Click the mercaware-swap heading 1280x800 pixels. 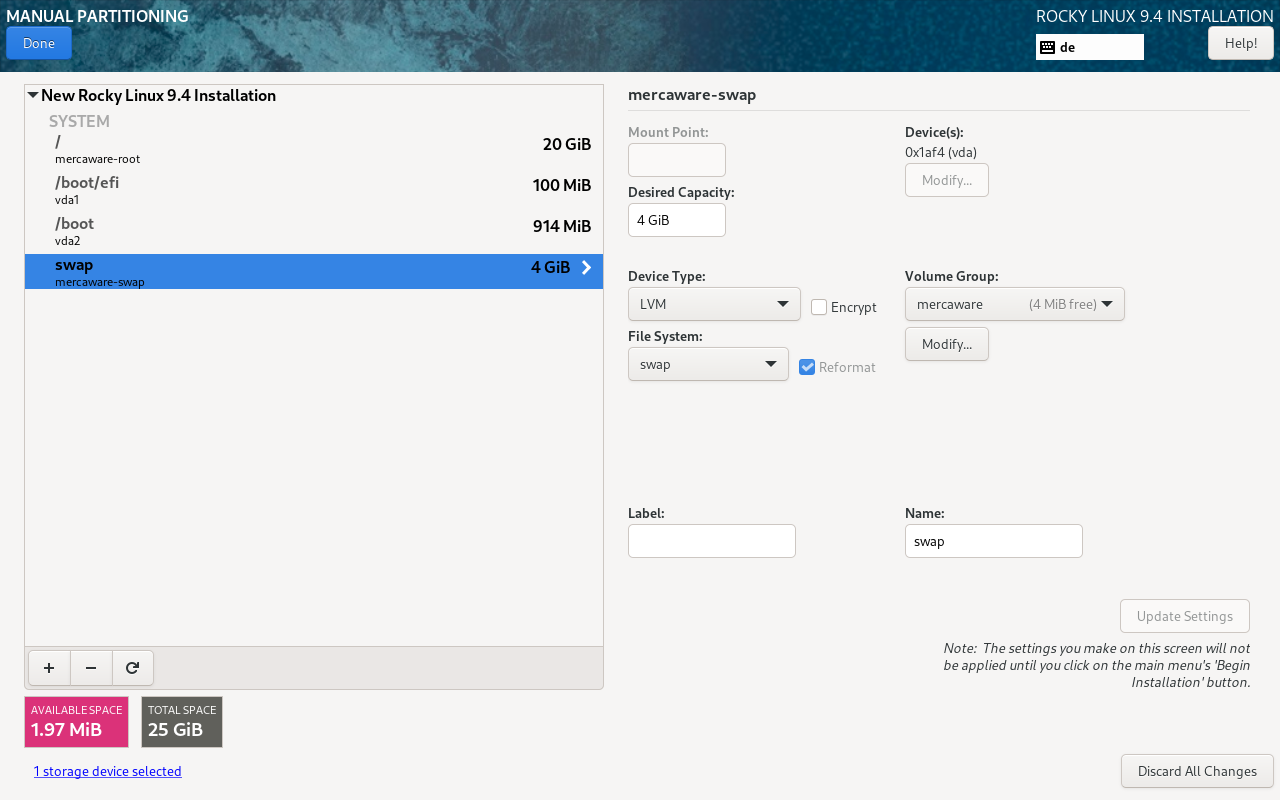click(692, 95)
